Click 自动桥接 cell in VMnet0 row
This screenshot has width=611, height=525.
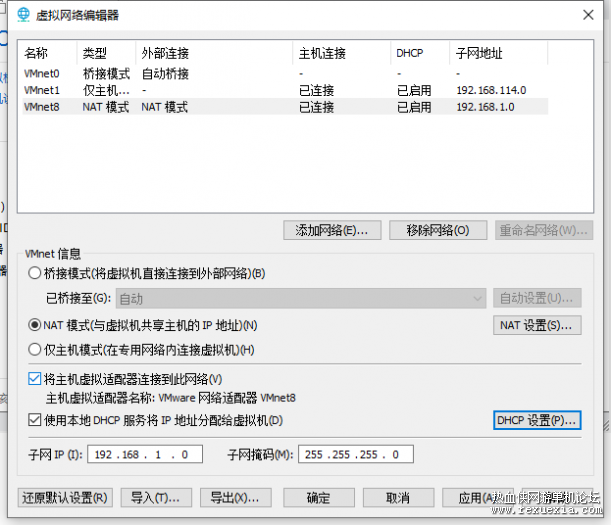tap(165, 73)
